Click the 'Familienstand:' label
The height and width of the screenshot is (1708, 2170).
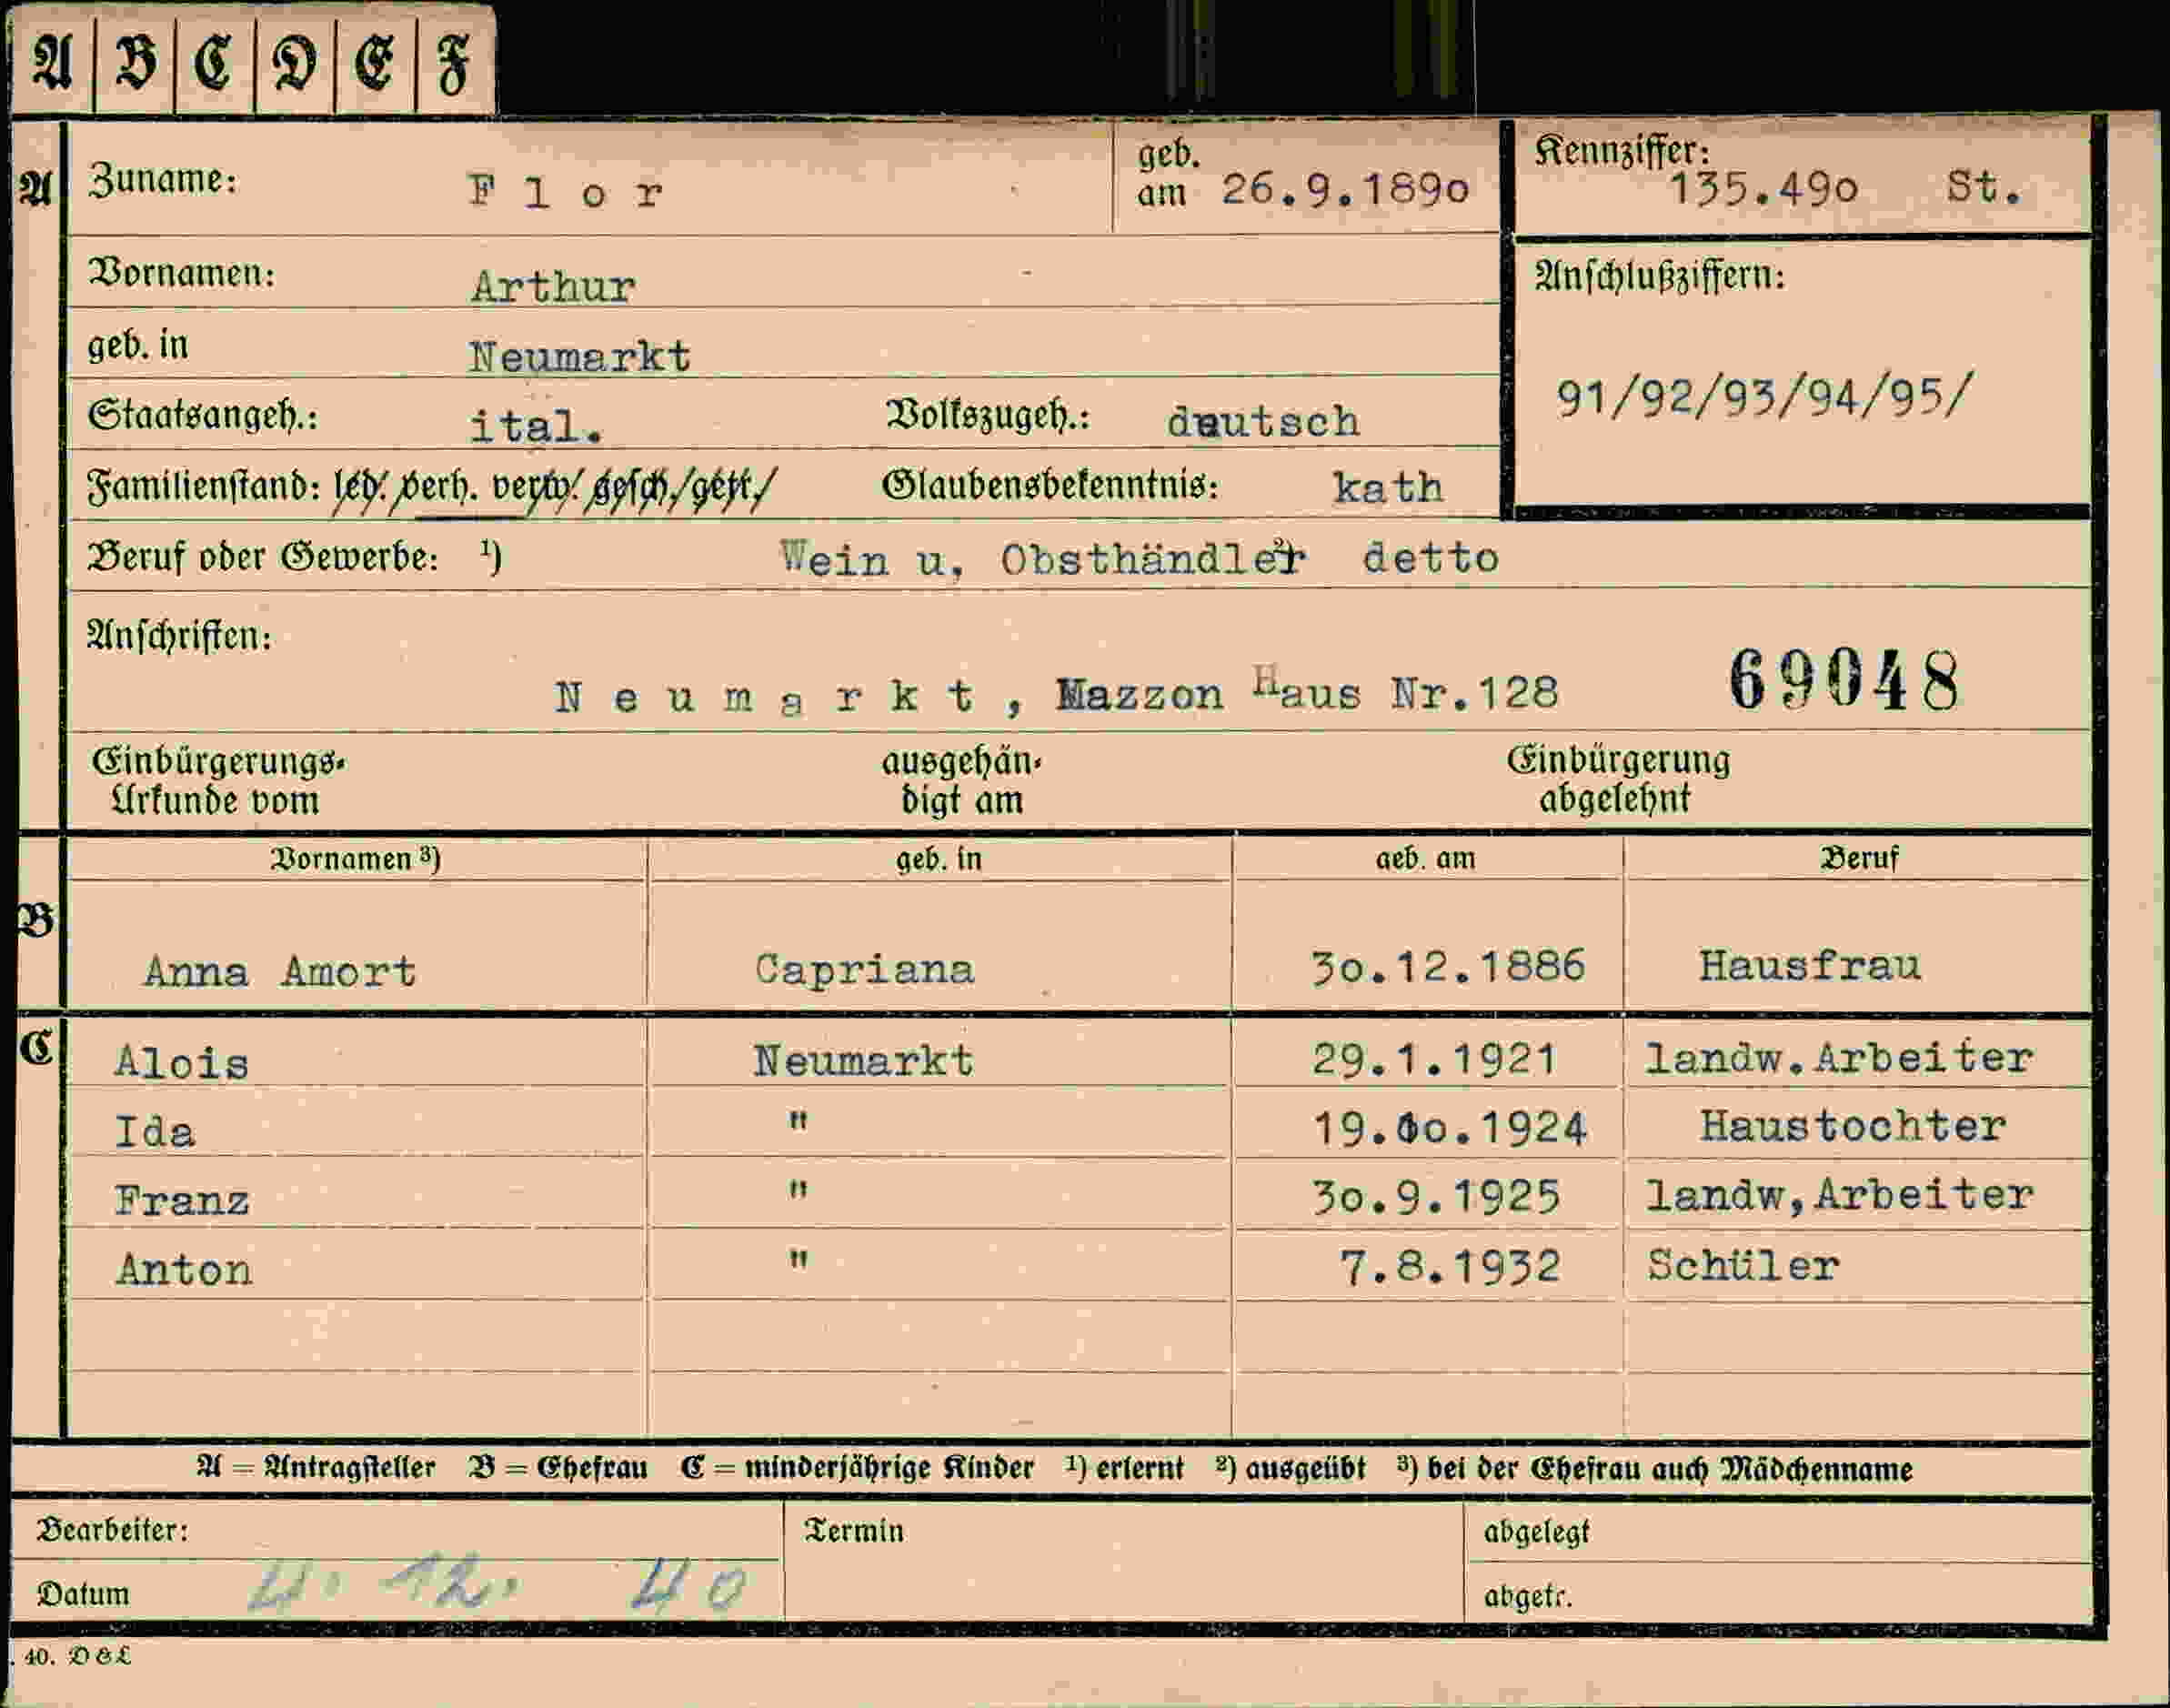(203, 487)
